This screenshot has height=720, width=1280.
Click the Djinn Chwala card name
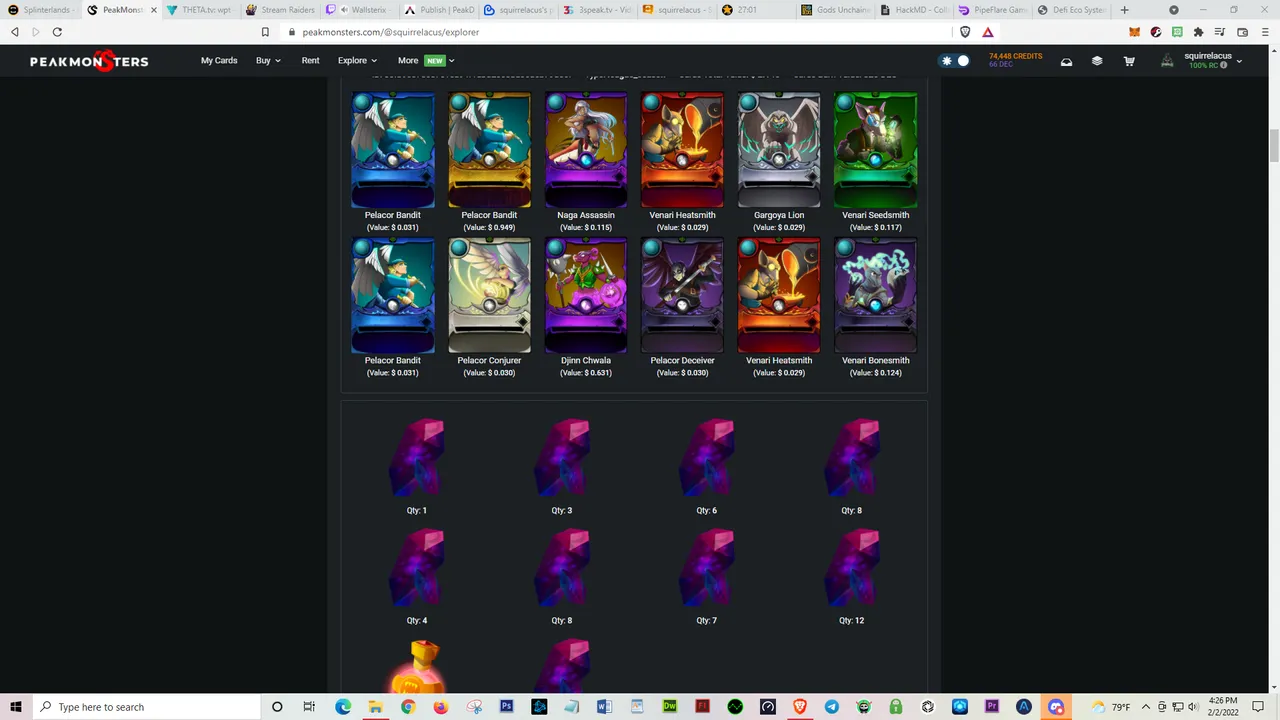click(x=586, y=360)
